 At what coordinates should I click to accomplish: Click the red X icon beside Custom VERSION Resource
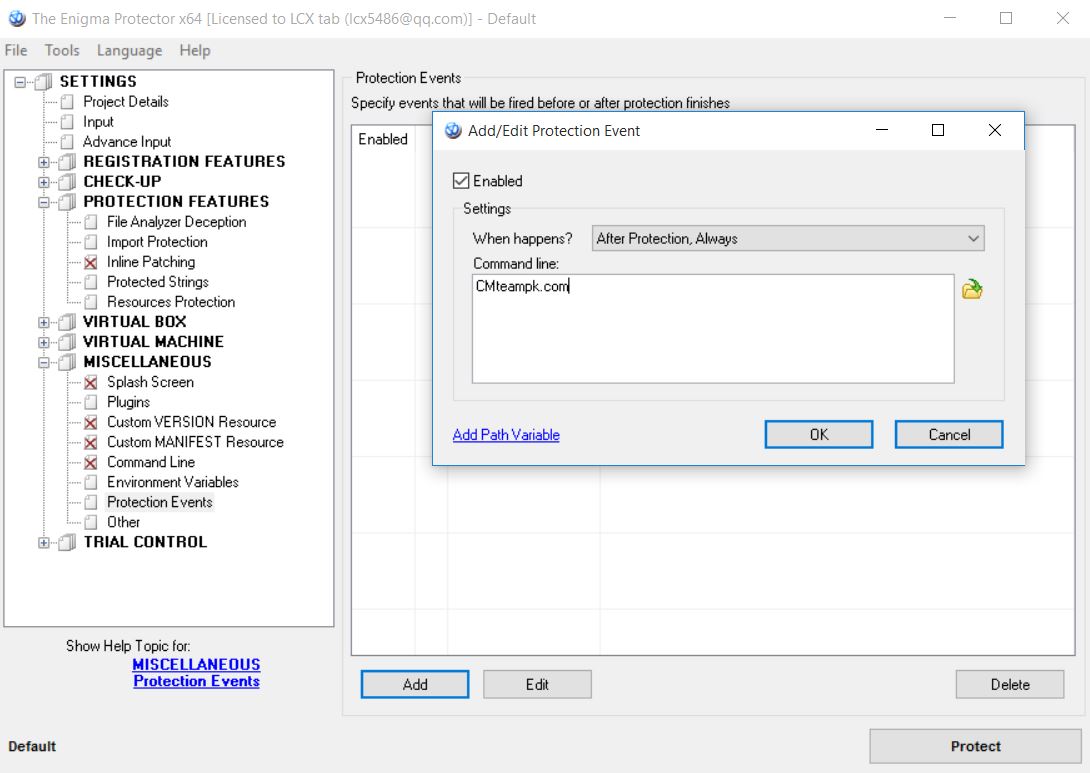(x=90, y=423)
